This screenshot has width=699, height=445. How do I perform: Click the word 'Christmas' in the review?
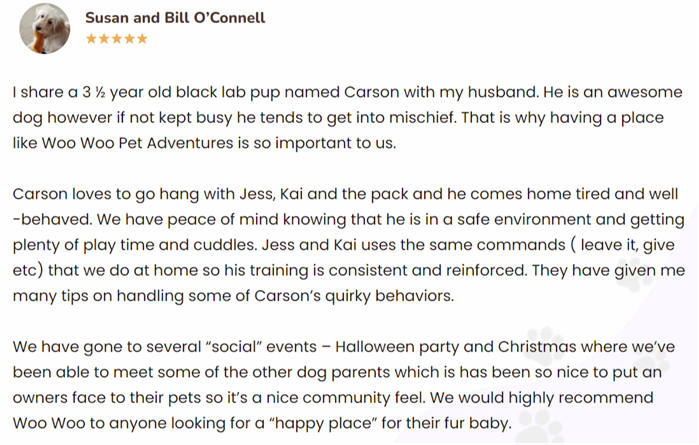click(537, 347)
